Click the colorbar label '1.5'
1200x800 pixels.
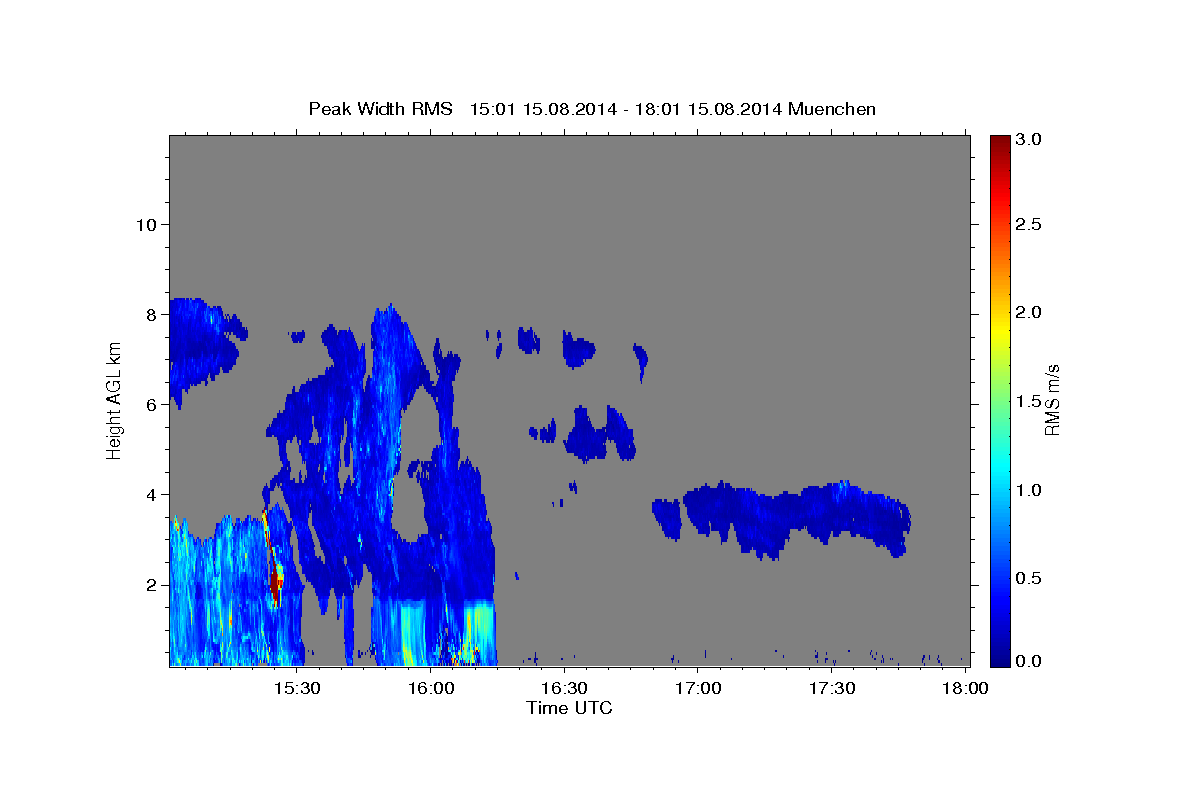coord(1027,401)
